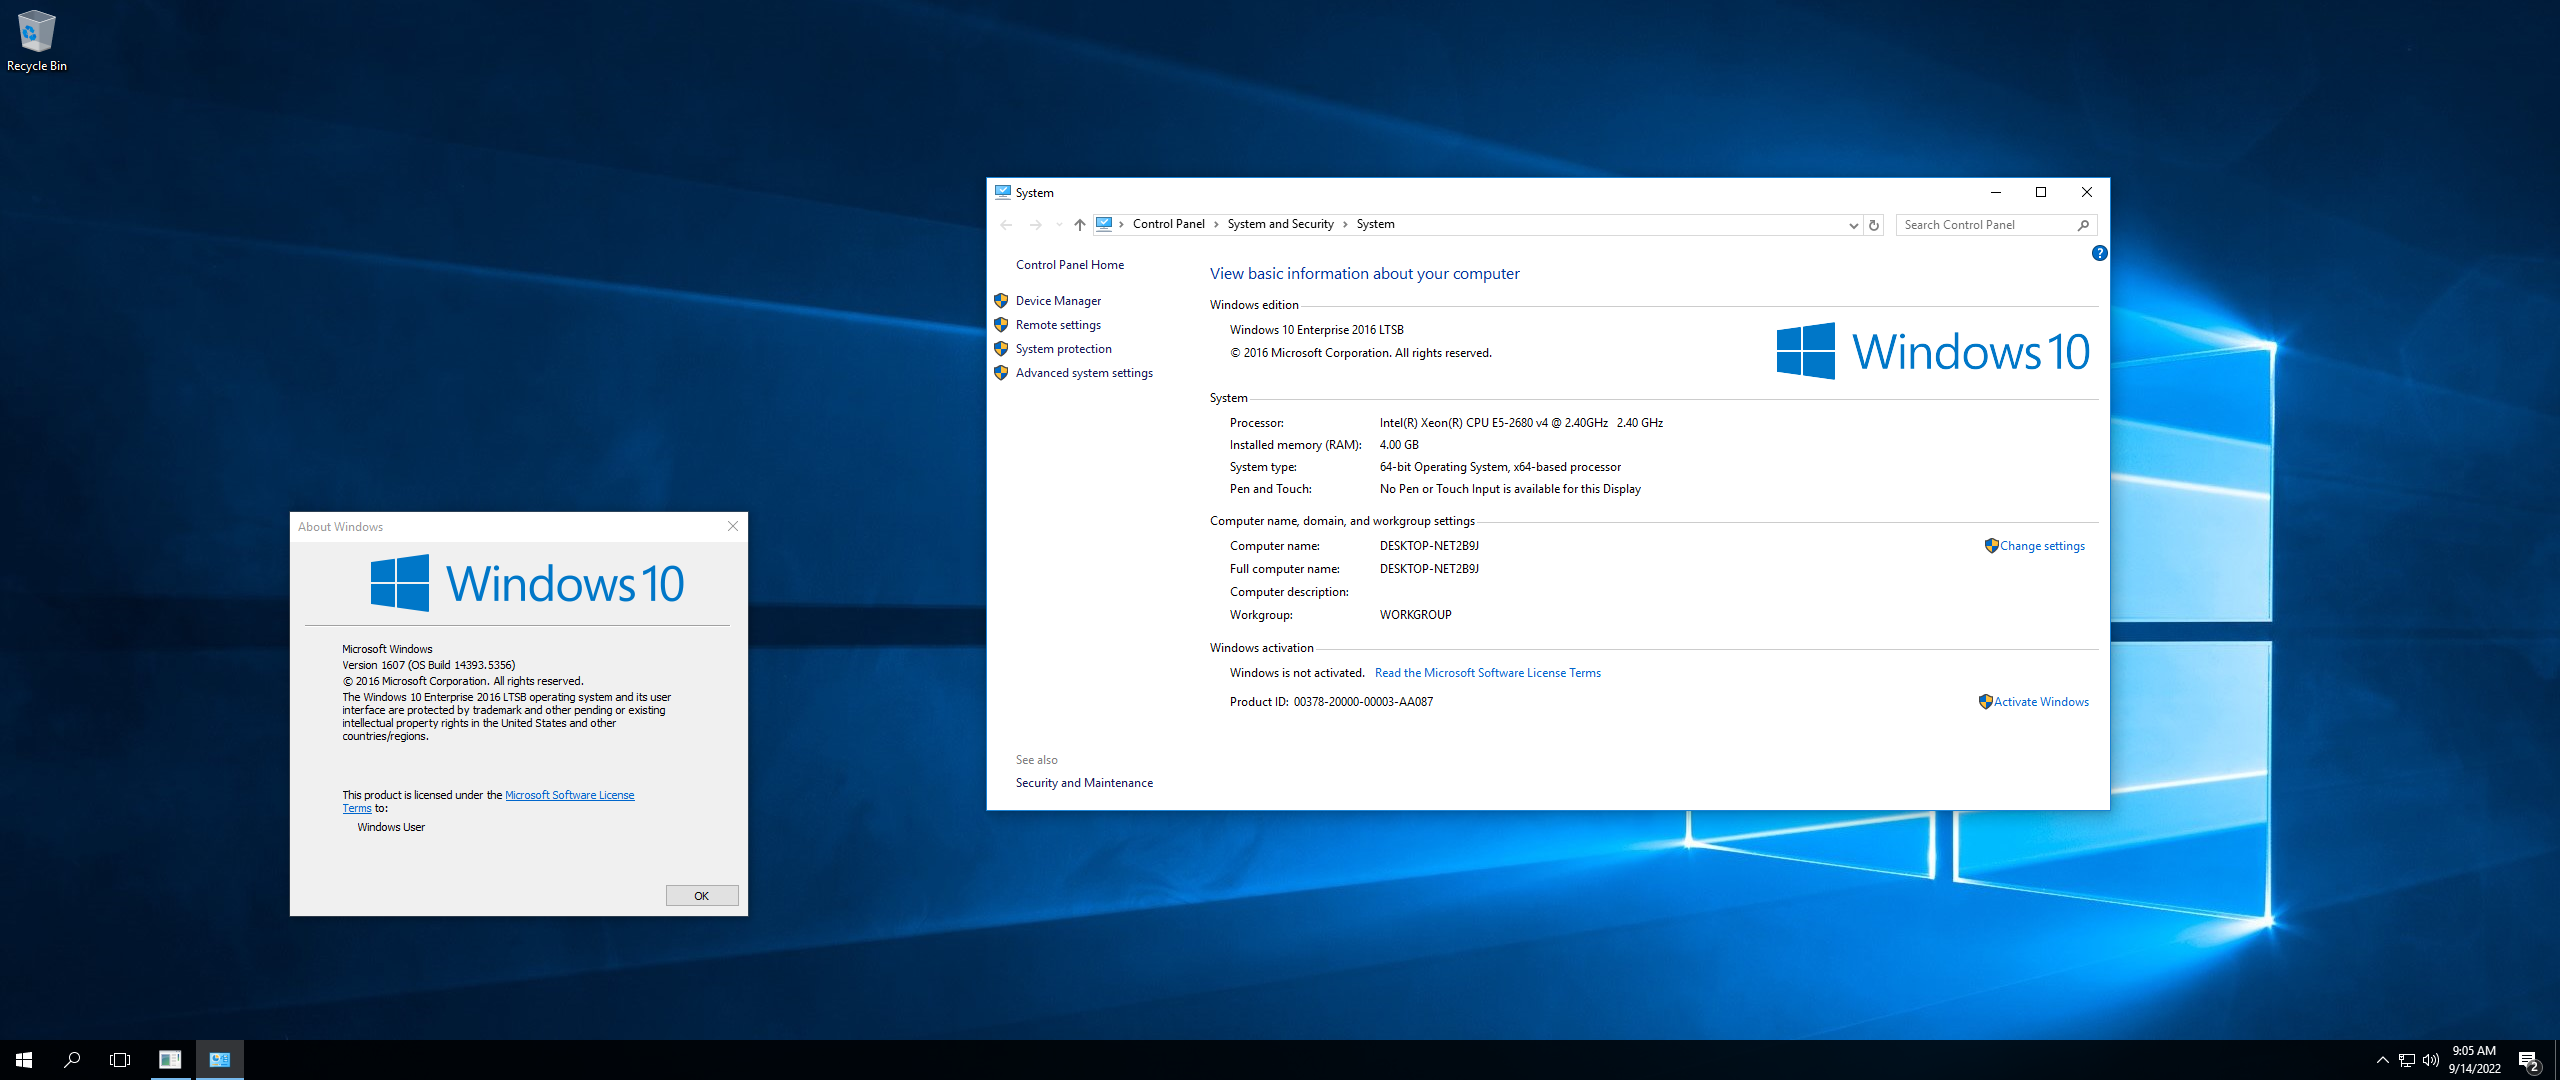Image resolution: width=2560 pixels, height=1080 pixels.
Task: Open the volume tray icon
Action: pos(2431,1060)
